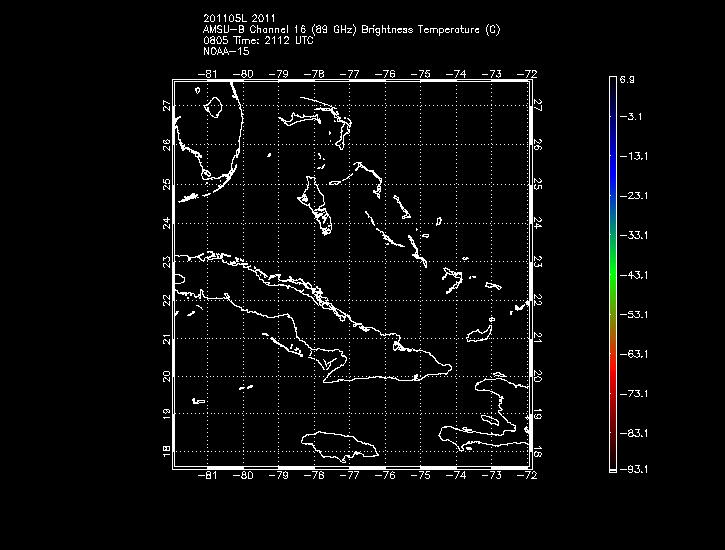Click the "-33.1" color bar label
Screen dimensions: 725x550
click(634, 236)
